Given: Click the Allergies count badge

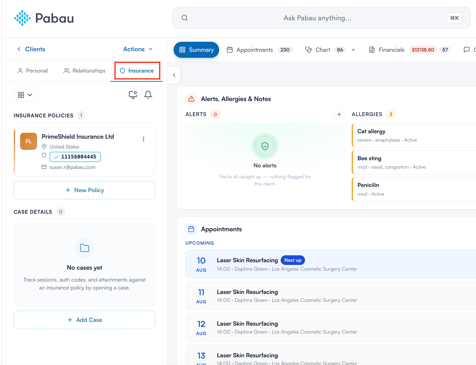Looking at the screenshot, I should (x=391, y=114).
